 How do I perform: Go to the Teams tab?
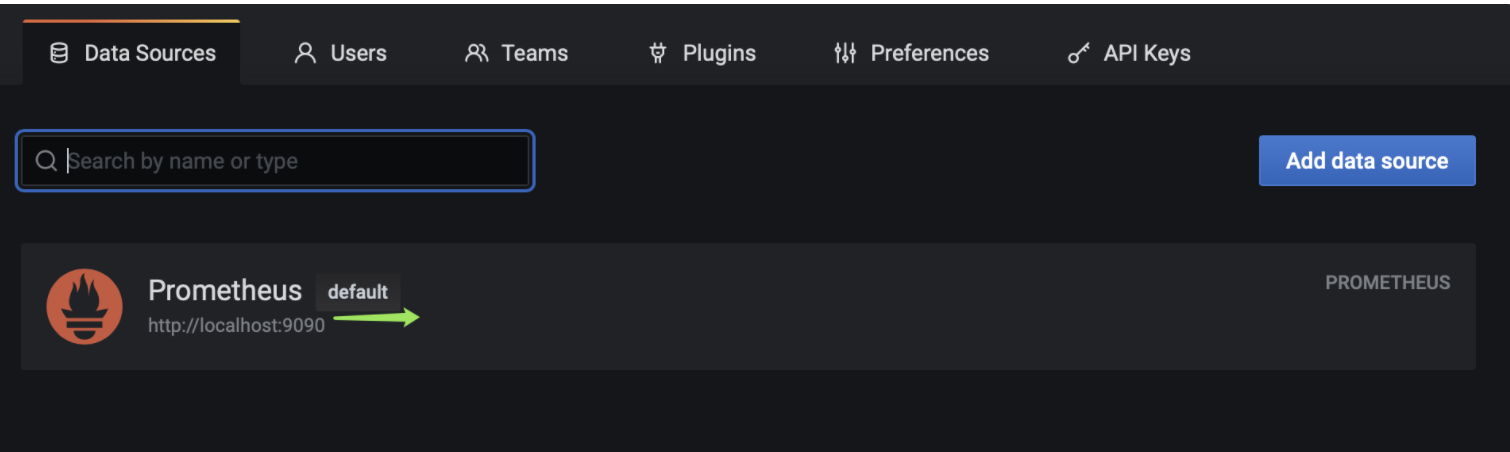pyautogui.click(x=516, y=53)
